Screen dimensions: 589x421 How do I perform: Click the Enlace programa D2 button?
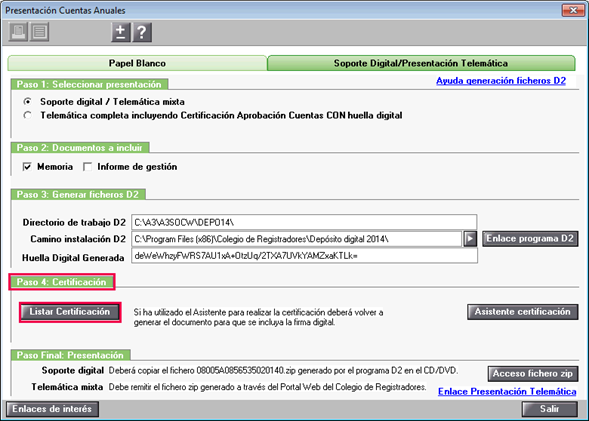(x=530, y=239)
